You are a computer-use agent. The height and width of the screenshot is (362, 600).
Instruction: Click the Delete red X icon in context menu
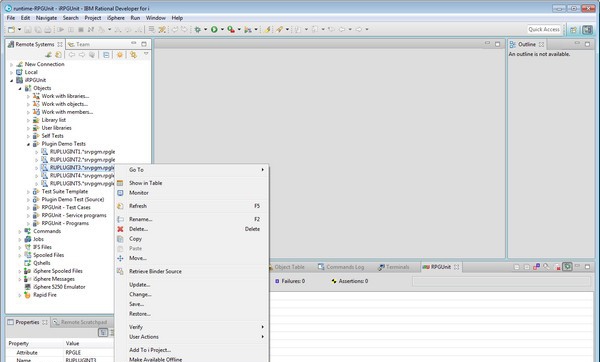click(x=120, y=229)
